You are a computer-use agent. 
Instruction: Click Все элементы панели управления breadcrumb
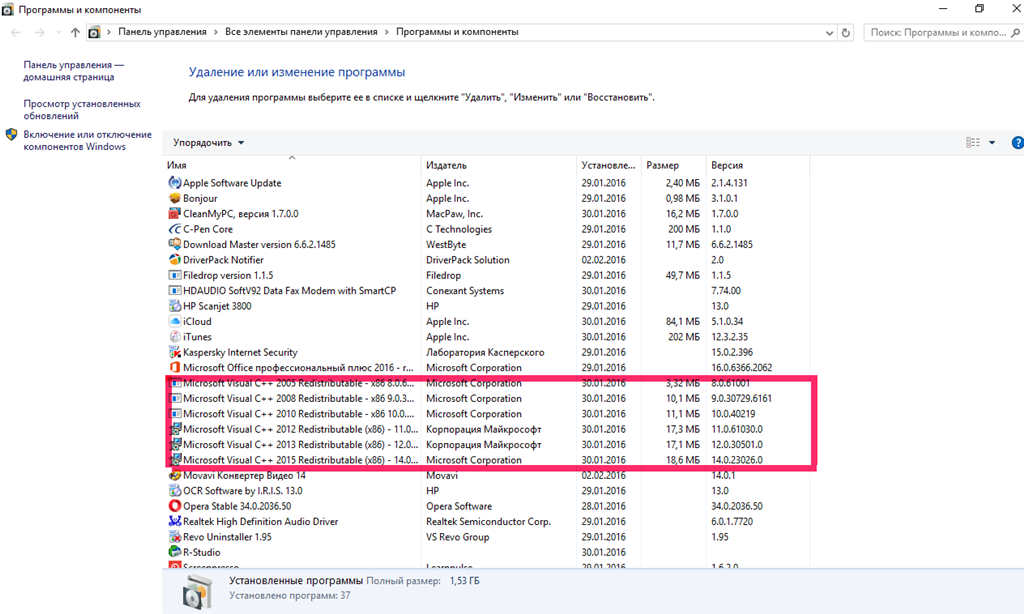[x=301, y=31]
